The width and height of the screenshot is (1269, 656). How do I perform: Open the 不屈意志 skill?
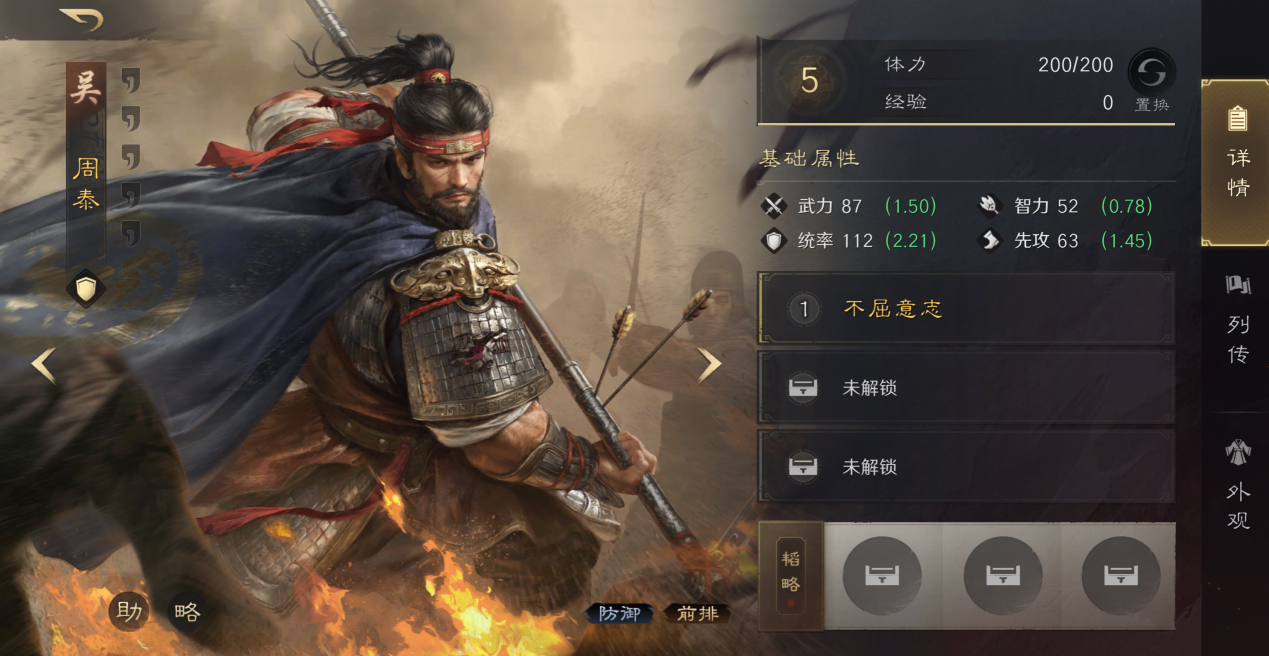966,308
